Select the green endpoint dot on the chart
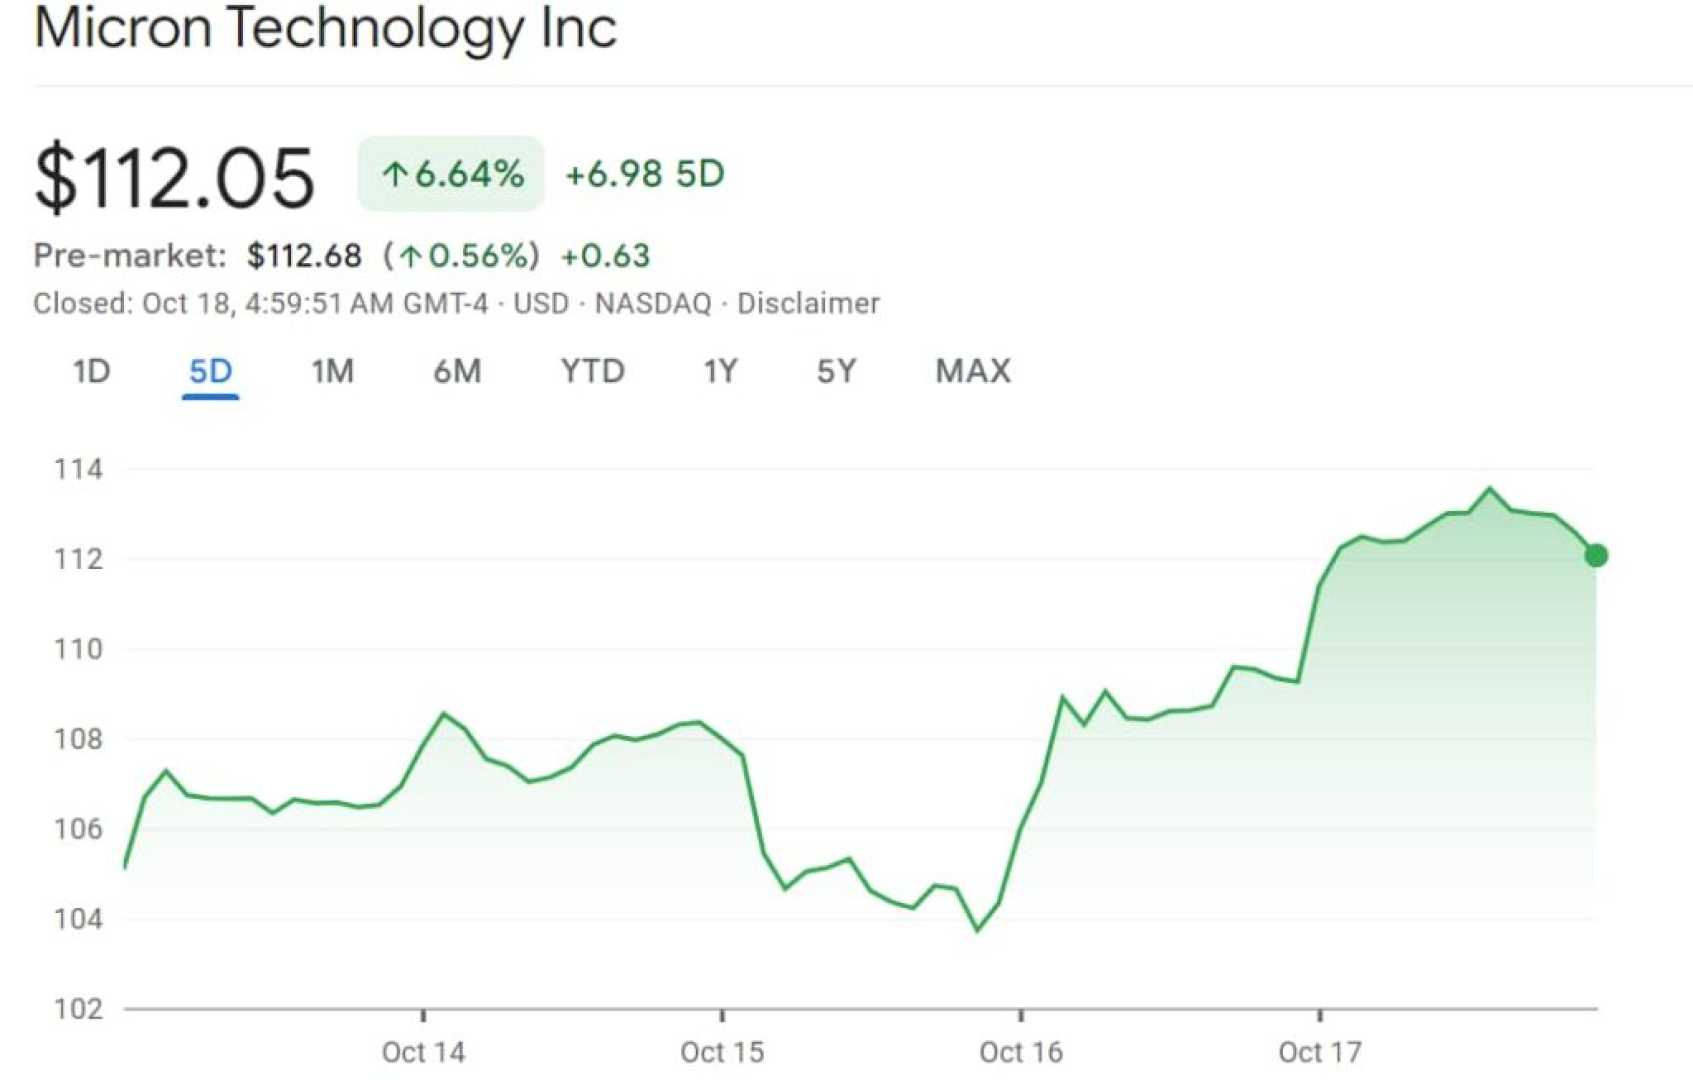 [1596, 555]
